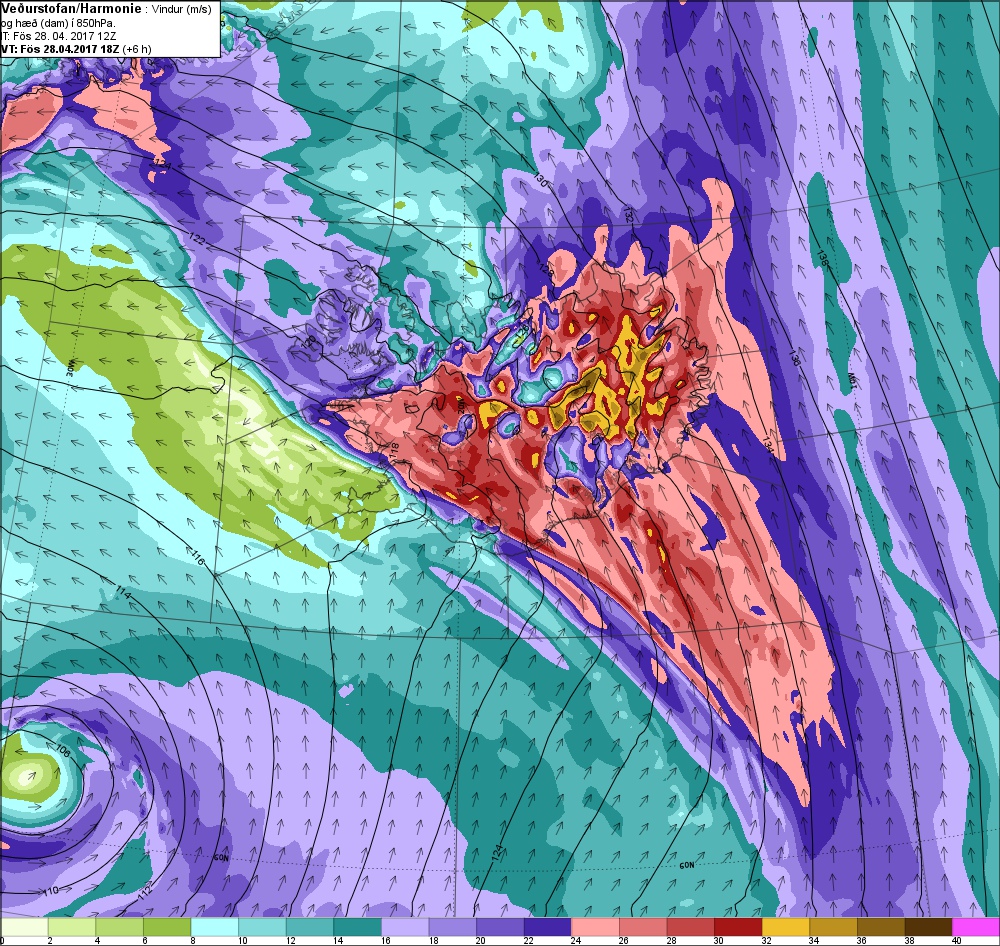
Task: Click the legend scale number 40
Action: click(955, 940)
